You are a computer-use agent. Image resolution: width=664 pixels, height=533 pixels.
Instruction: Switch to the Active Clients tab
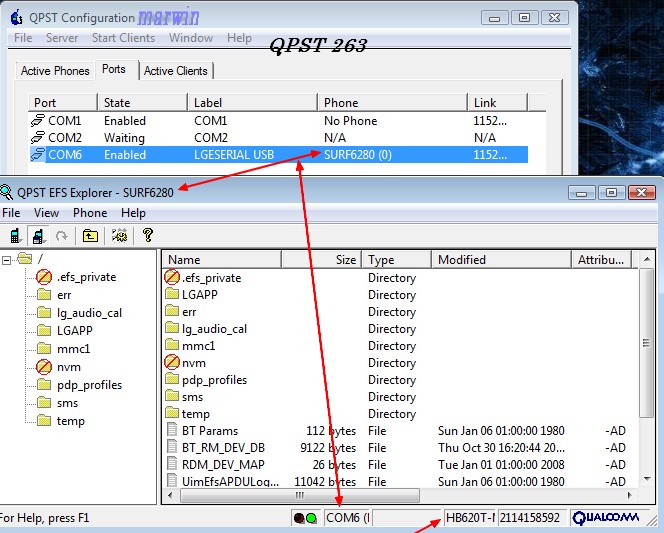(x=176, y=71)
